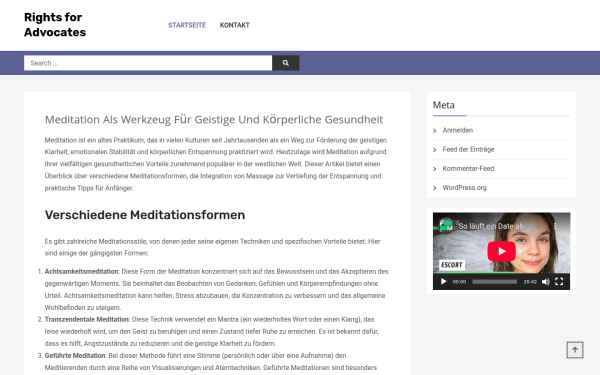
Task: Click the video title So läuft ein Date ab
Action: 491,226
